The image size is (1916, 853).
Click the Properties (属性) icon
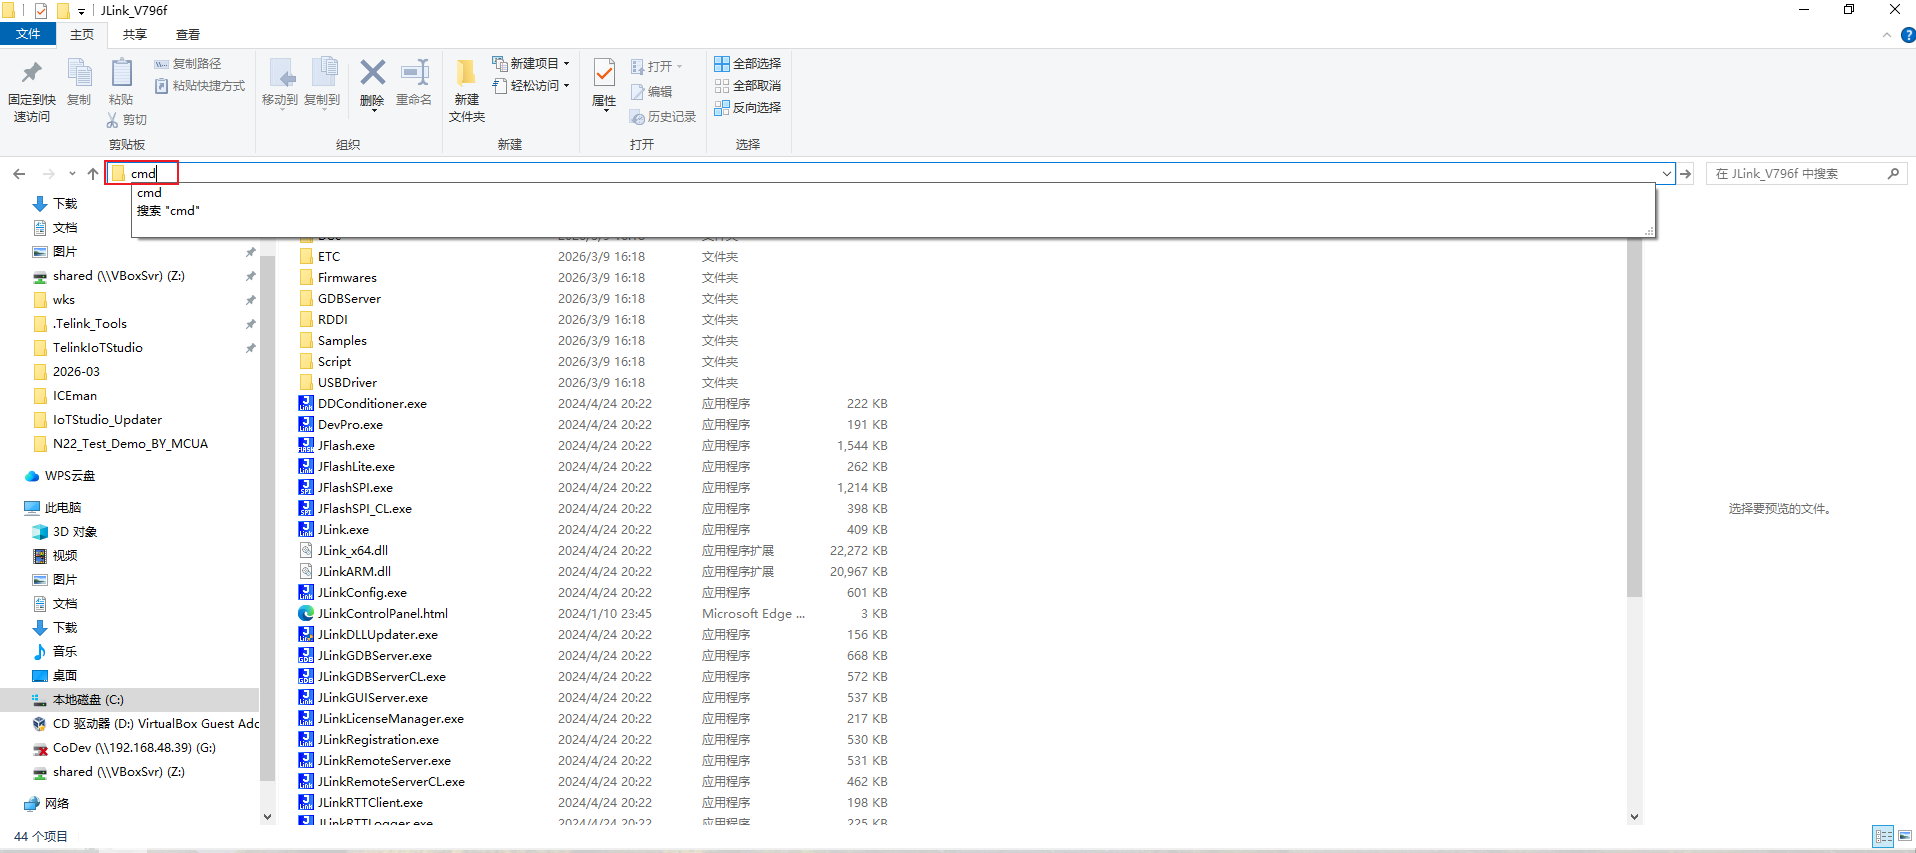pos(604,73)
